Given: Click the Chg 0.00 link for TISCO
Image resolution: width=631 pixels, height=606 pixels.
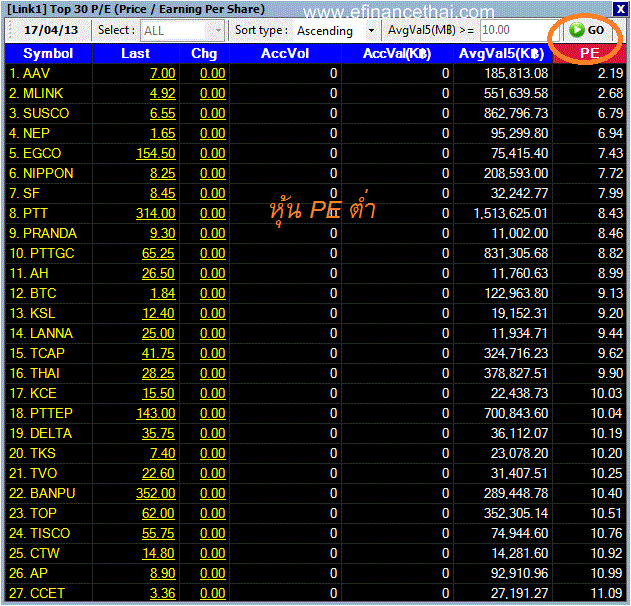Looking at the screenshot, I should pos(212,534).
